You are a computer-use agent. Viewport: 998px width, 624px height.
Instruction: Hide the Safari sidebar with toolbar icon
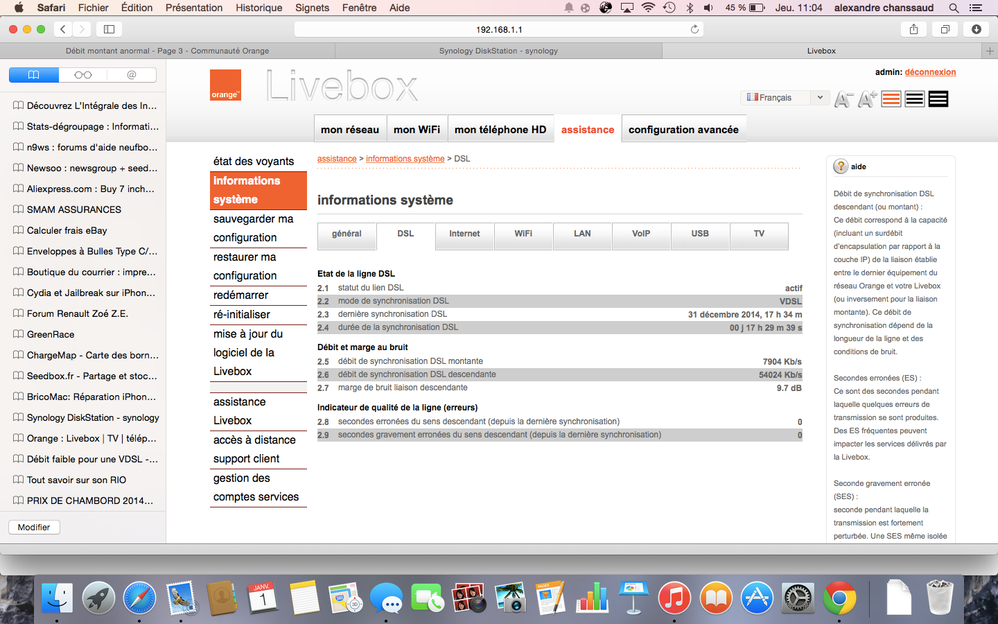pos(109,30)
